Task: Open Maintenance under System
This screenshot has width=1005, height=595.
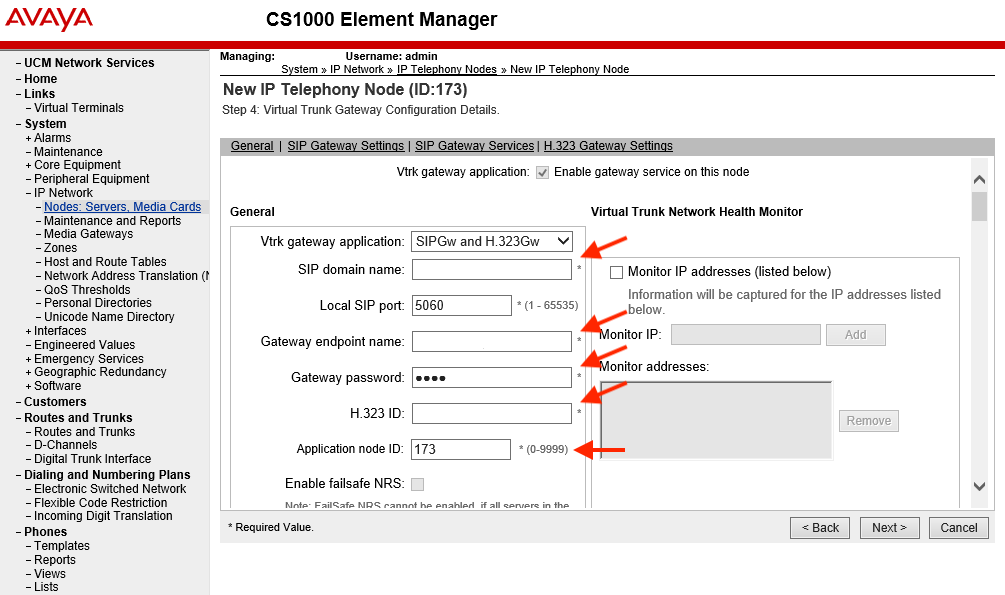Action: point(68,152)
